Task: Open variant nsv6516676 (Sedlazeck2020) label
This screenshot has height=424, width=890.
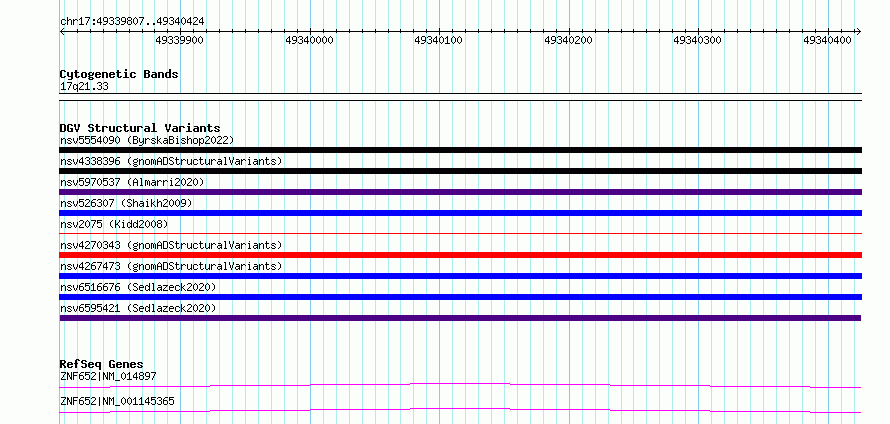Action: click(x=138, y=287)
